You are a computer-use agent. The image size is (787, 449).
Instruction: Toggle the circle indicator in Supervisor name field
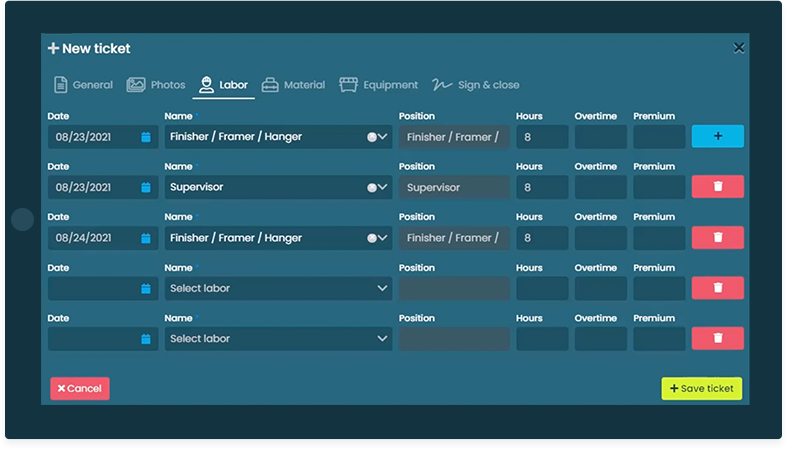click(371, 187)
